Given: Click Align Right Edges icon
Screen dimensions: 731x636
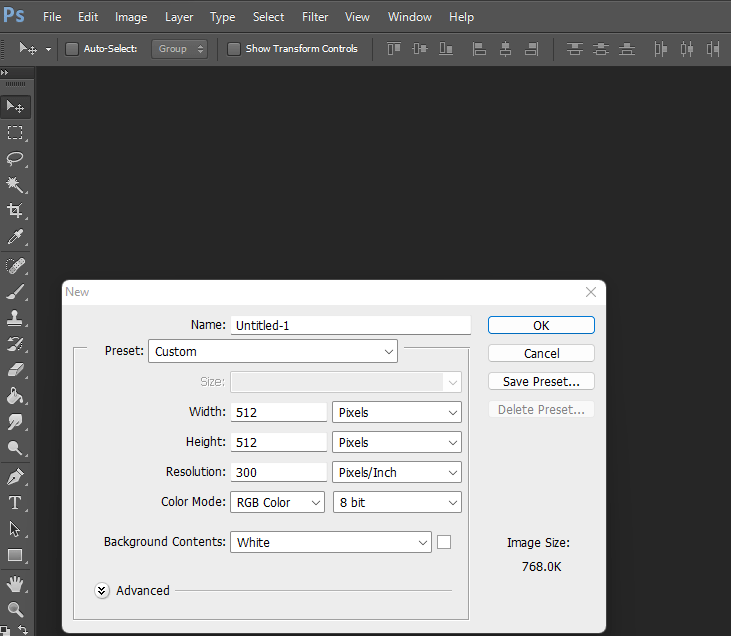Looking at the screenshot, I should (531, 48).
